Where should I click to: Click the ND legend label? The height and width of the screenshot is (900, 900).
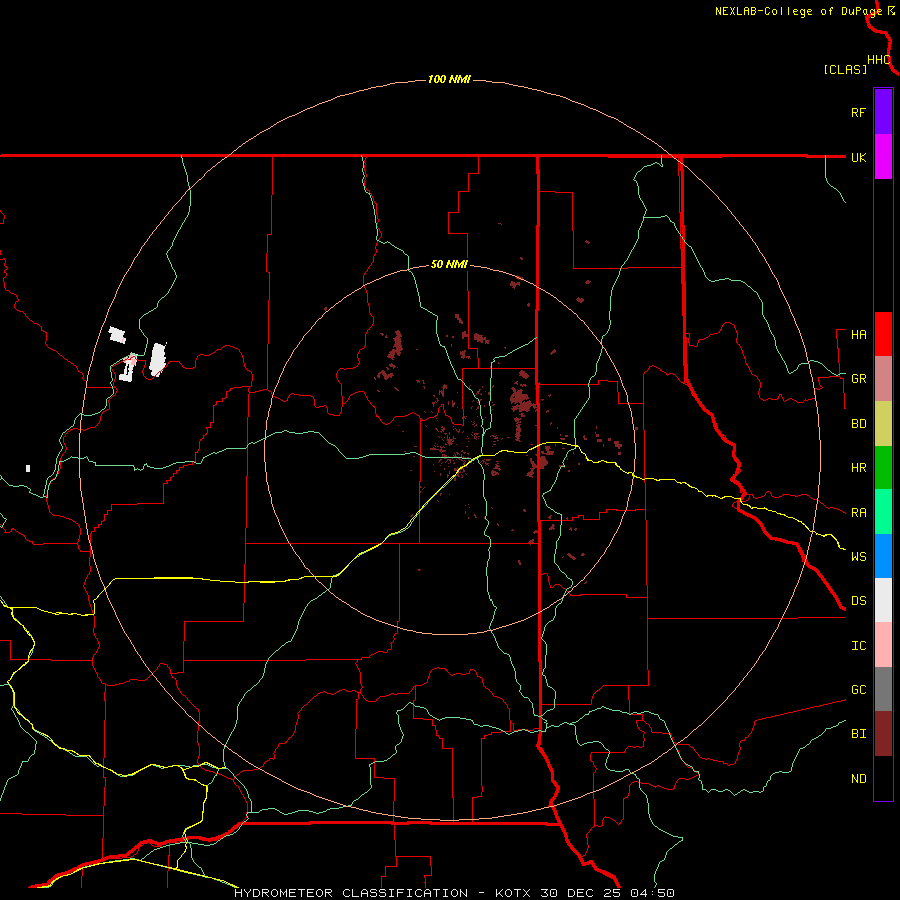click(x=858, y=779)
